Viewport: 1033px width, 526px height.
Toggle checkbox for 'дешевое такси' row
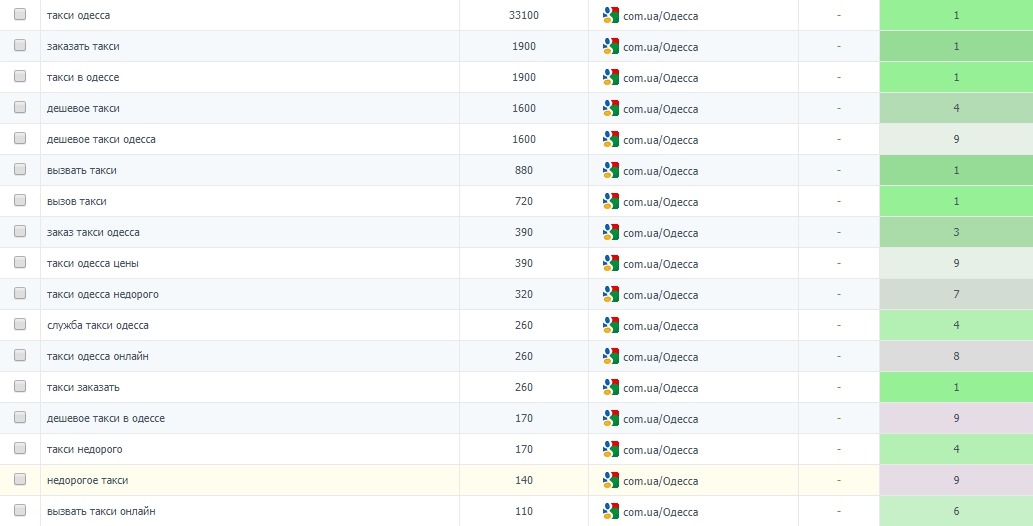point(20,107)
